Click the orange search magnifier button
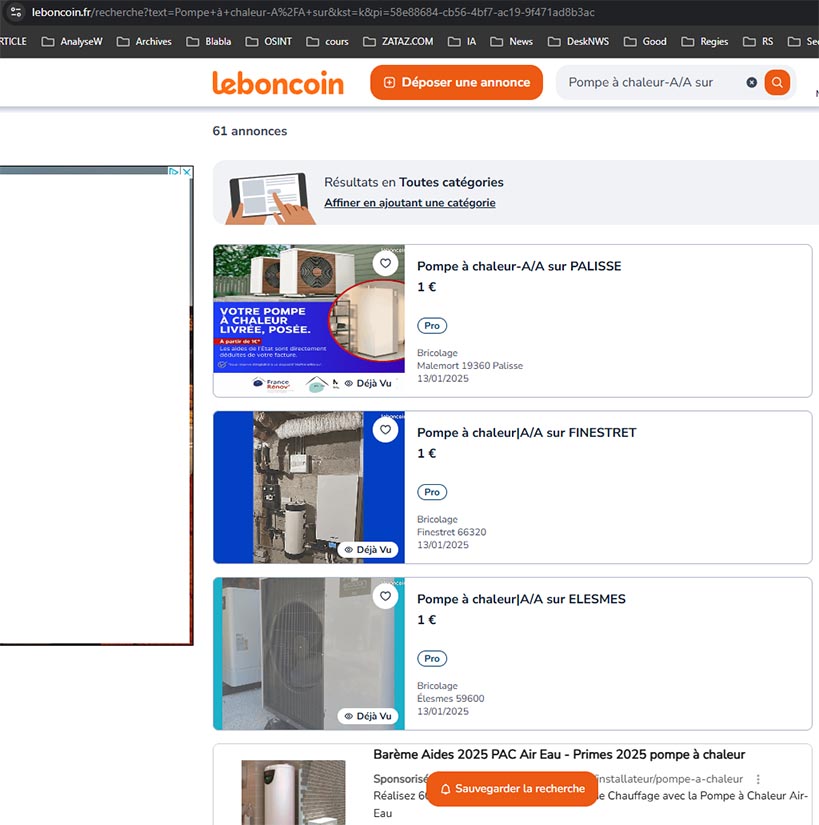 coord(777,82)
